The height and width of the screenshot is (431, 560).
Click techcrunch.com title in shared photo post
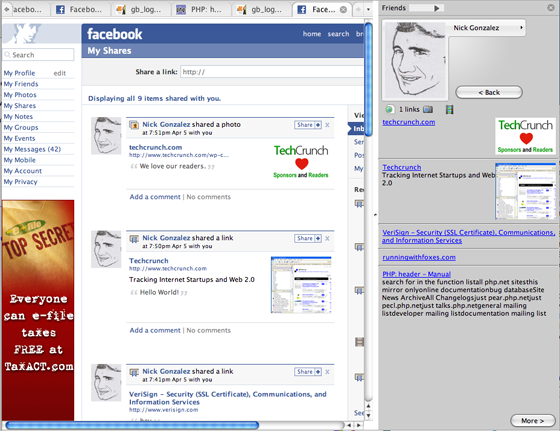coord(155,147)
